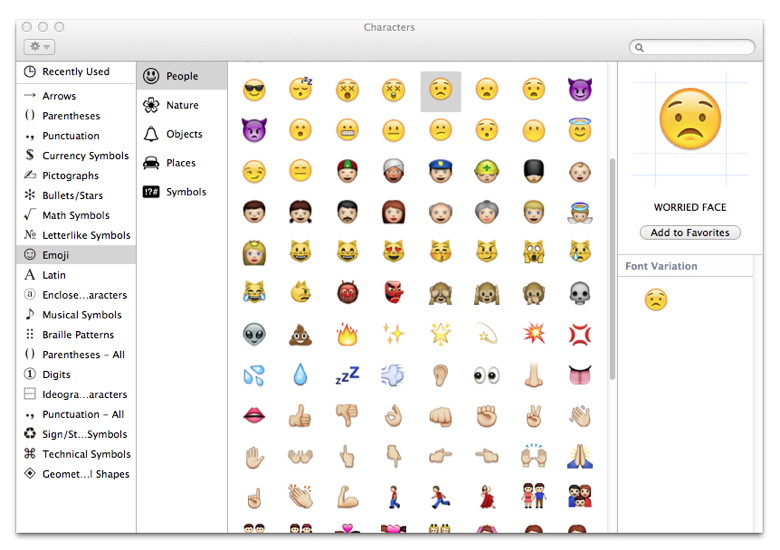Select the fire emoji

tap(347, 334)
